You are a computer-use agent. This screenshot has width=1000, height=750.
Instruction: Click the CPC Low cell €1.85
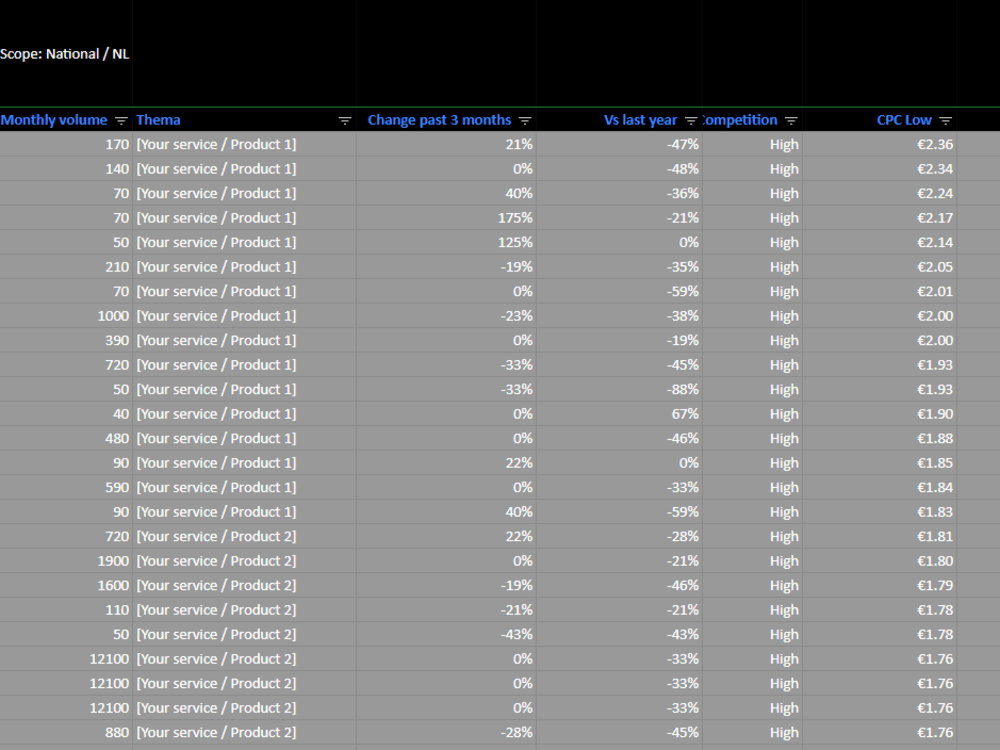click(x=879, y=463)
